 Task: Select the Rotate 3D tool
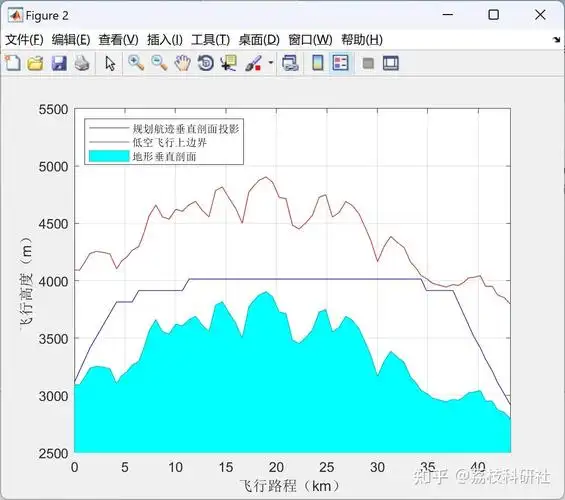pyautogui.click(x=206, y=63)
